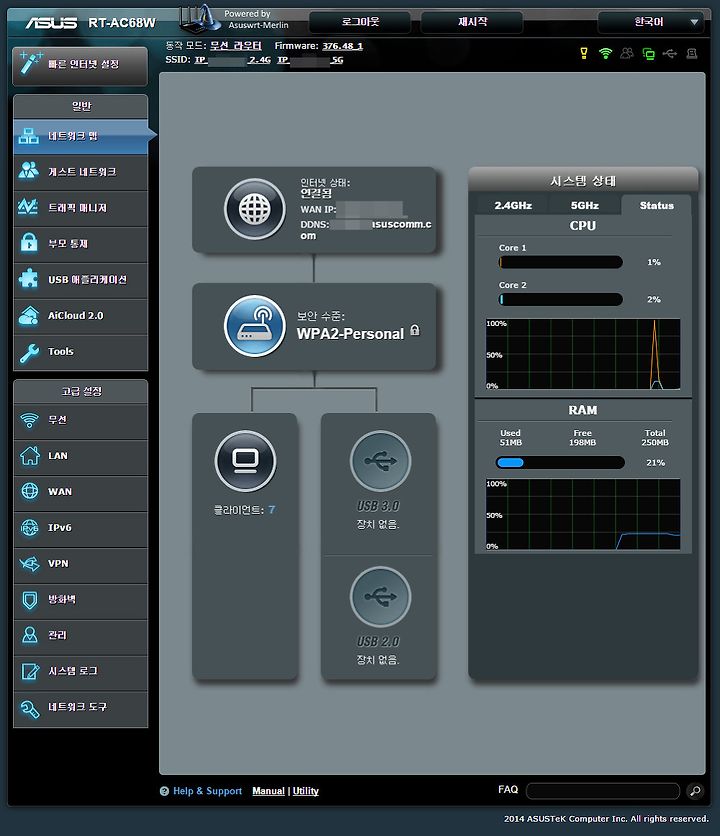Open the IPv6 globe icon
The width and height of the screenshot is (720, 836).
(x=30, y=527)
